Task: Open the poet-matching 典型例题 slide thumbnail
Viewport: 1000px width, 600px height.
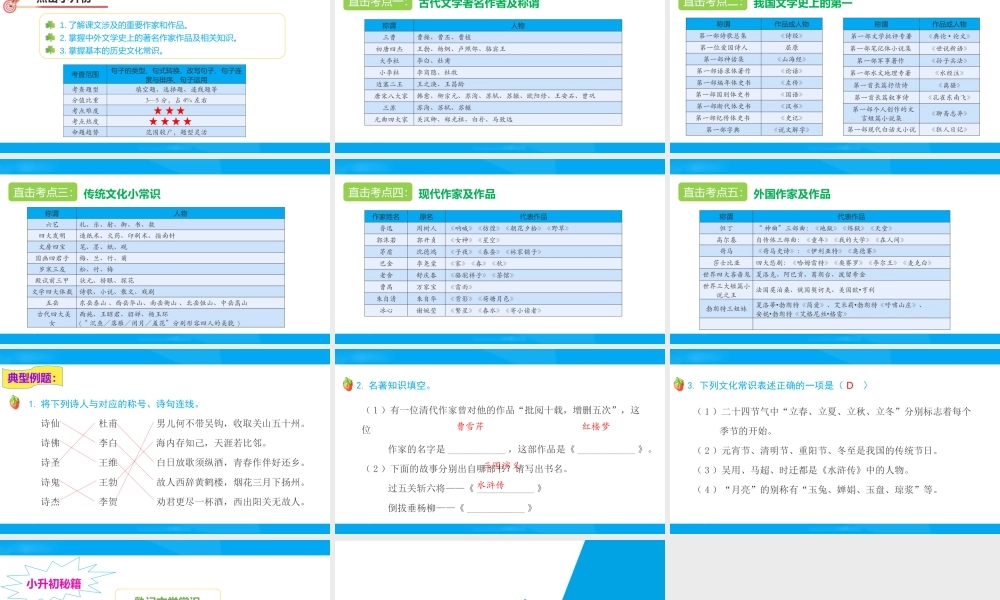Action: point(165,441)
